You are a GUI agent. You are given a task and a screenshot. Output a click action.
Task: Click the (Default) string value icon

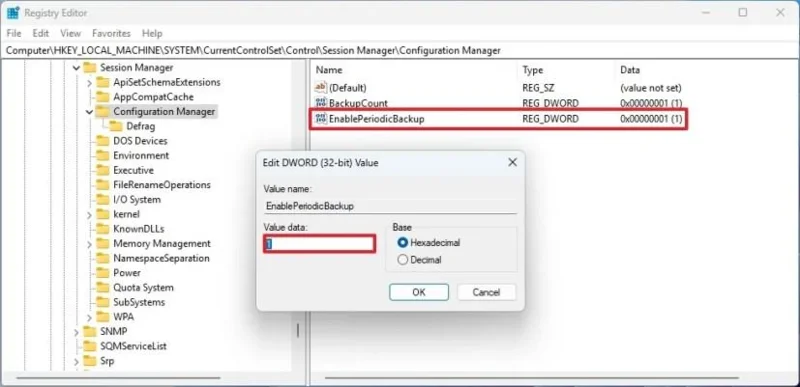pyautogui.click(x=321, y=88)
